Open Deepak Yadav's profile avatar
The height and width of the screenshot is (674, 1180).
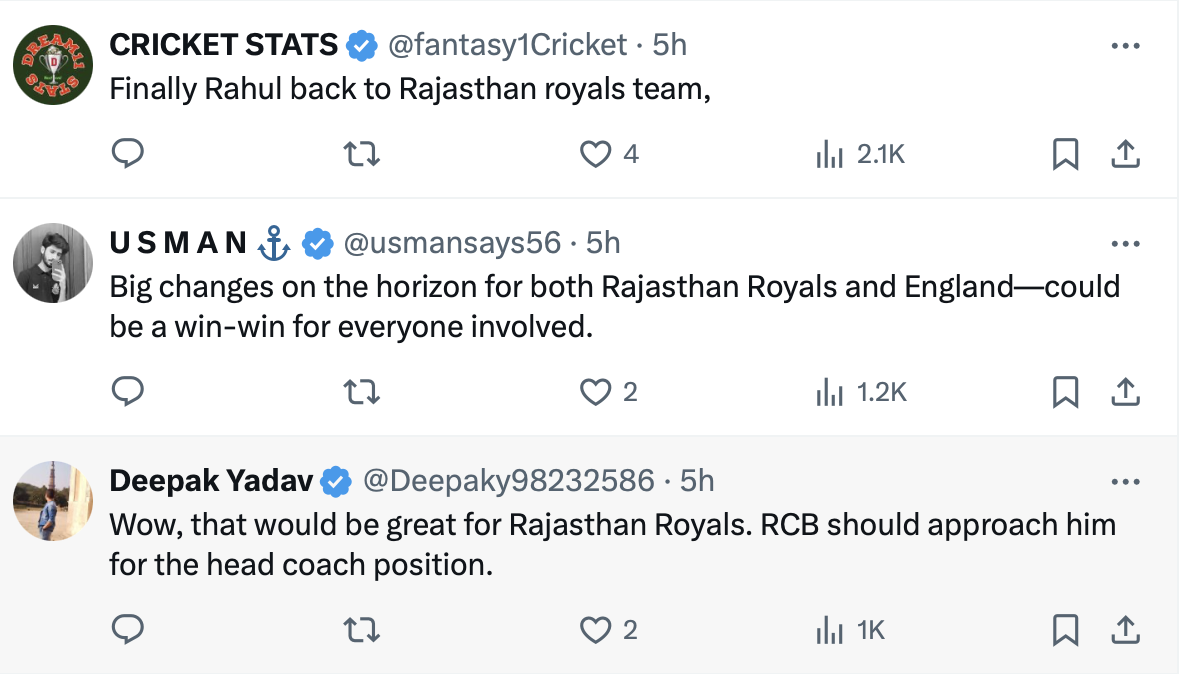tap(46, 500)
